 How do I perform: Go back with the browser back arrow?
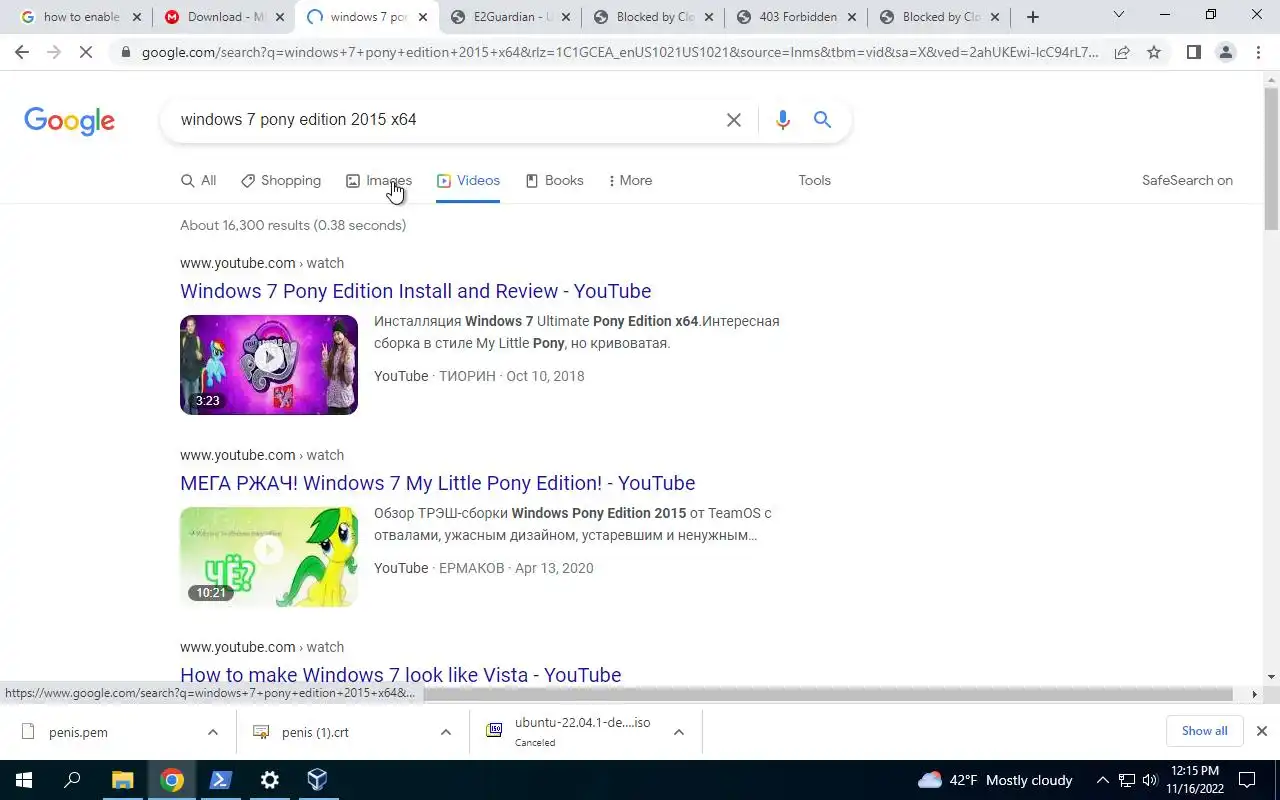(x=22, y=52)
